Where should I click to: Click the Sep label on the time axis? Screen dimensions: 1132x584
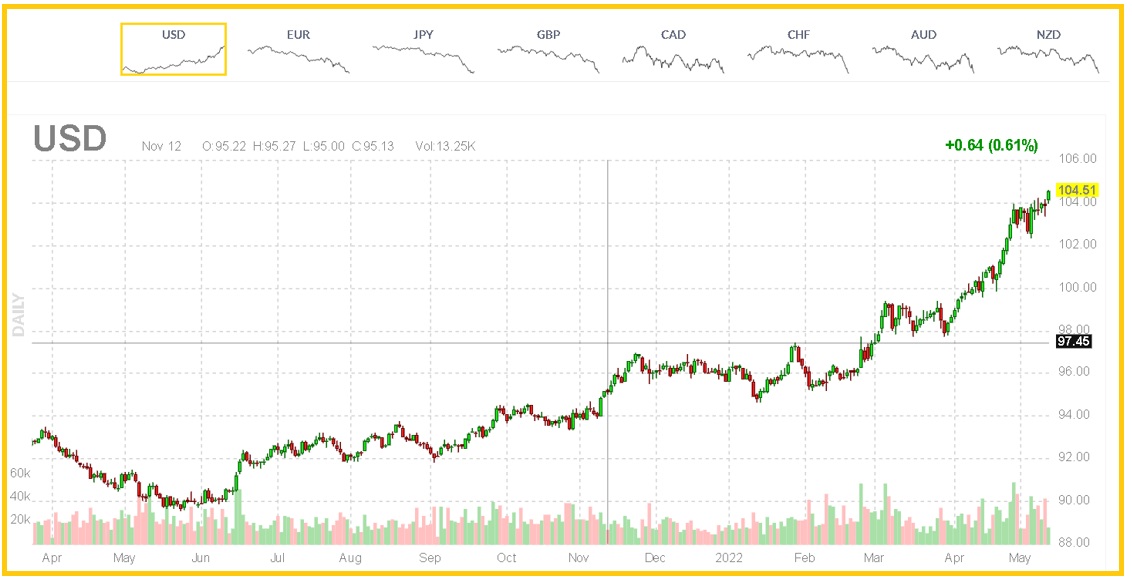click(429, 558)
